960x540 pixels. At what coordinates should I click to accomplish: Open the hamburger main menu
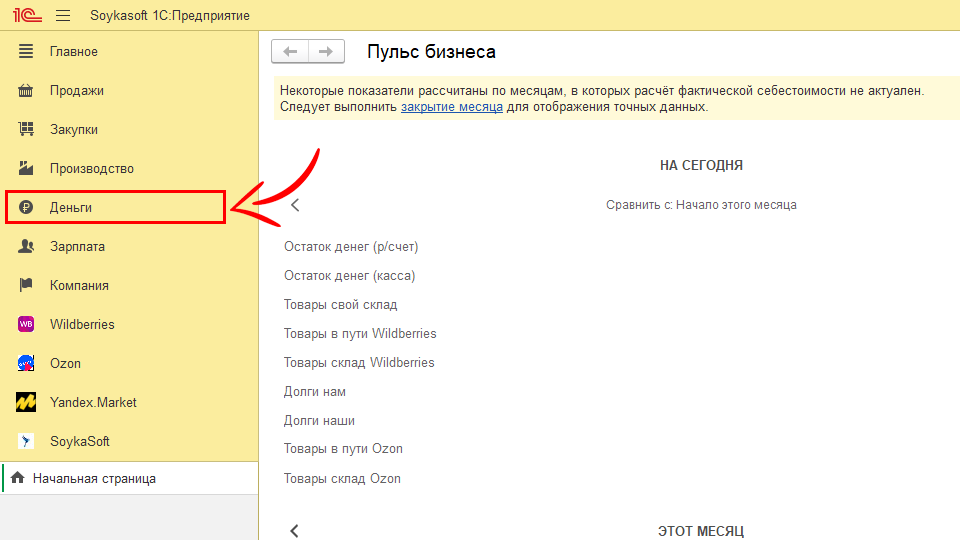click(63, 15)
